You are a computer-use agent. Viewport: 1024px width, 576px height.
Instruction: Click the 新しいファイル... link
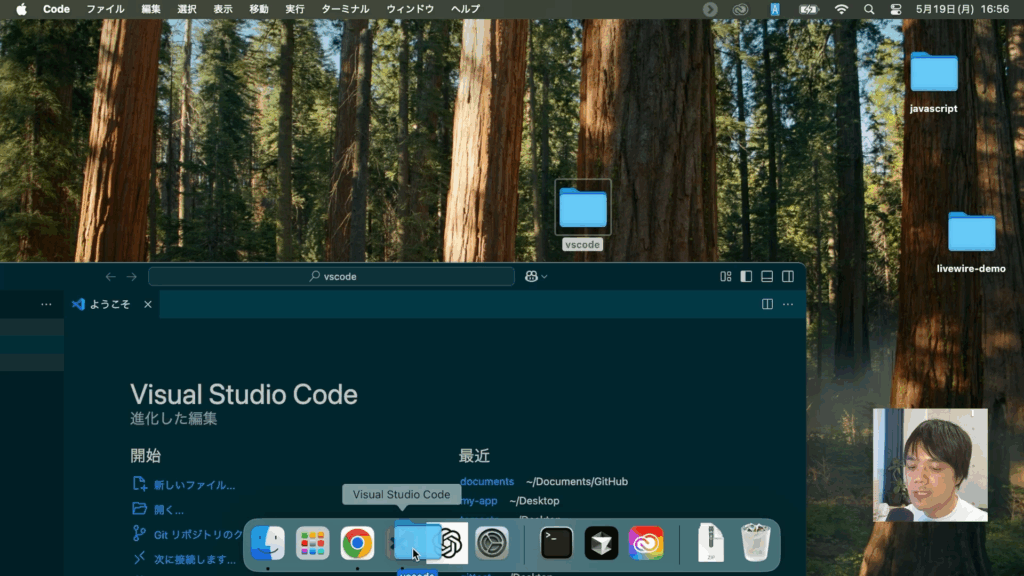click(x=194, y=485)
